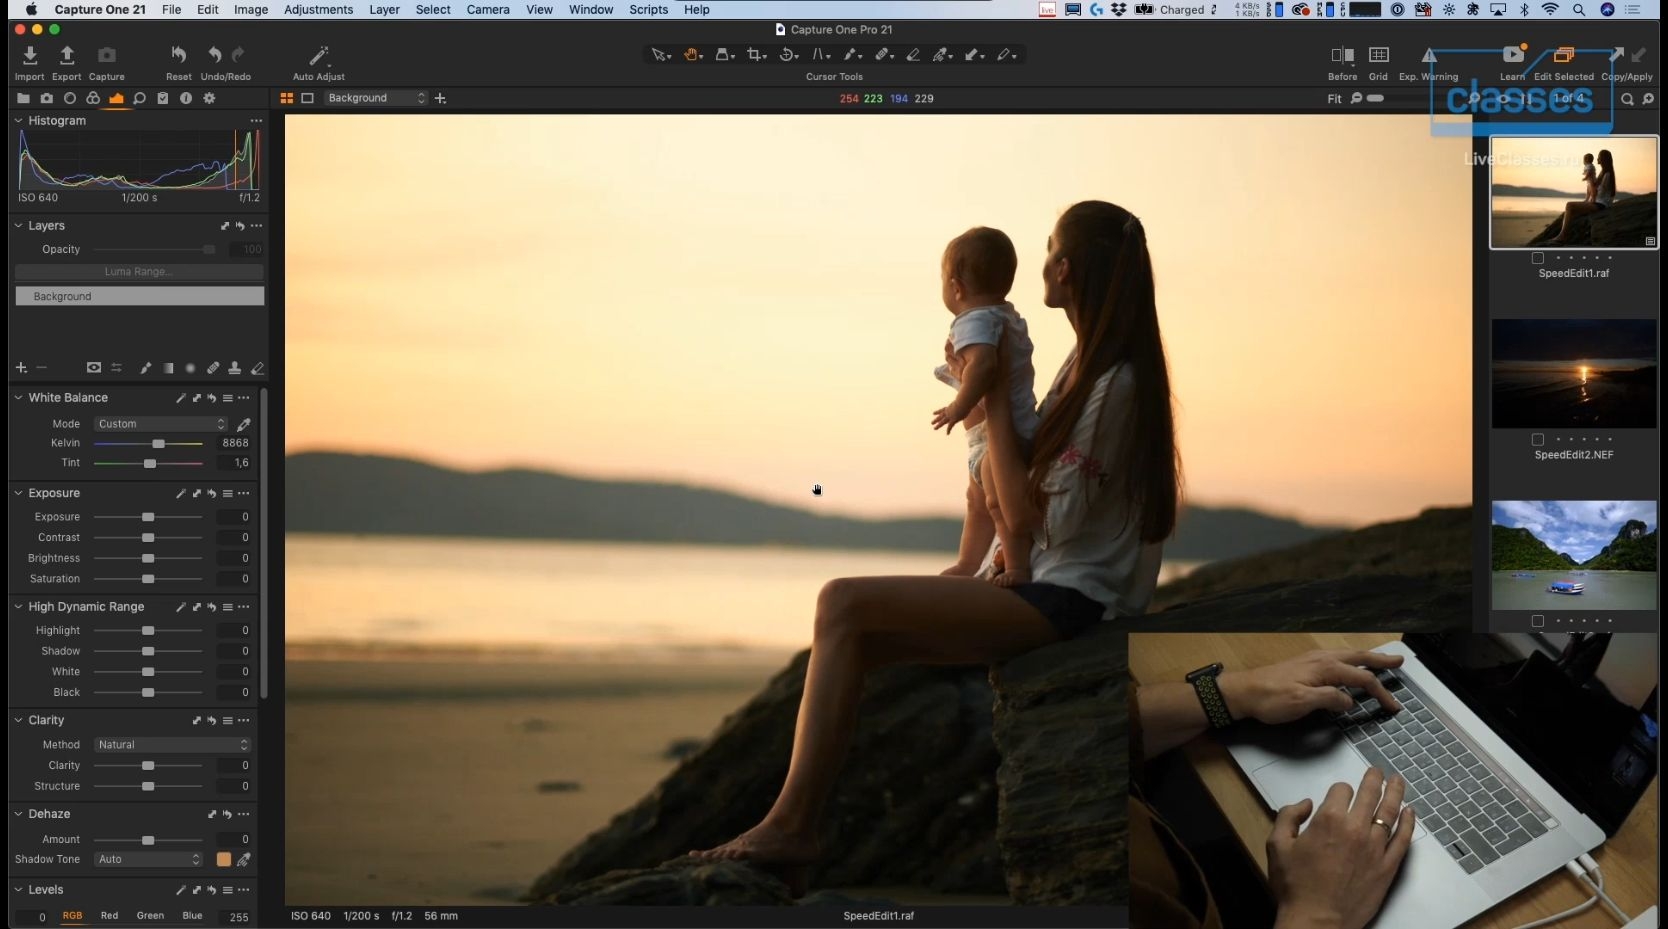Click Dehaze shadow tone eyedropper icon
This screenshot has width=1668, height=929.
click(243, 859)
